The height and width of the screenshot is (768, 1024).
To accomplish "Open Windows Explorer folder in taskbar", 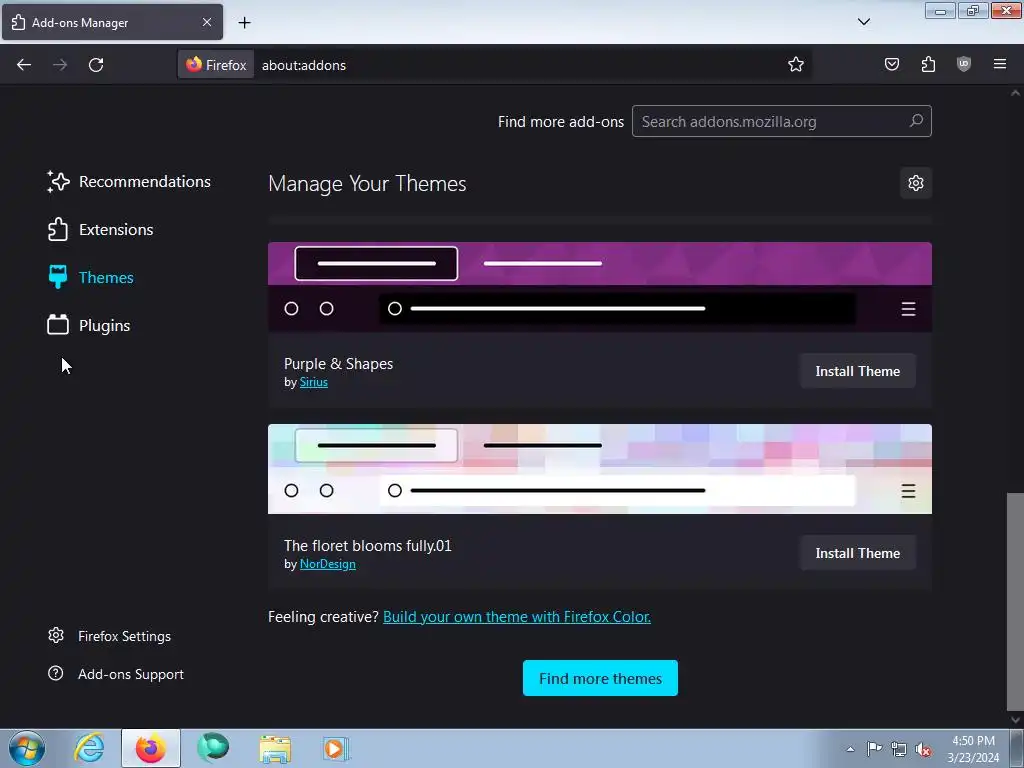I will (275, 749).
